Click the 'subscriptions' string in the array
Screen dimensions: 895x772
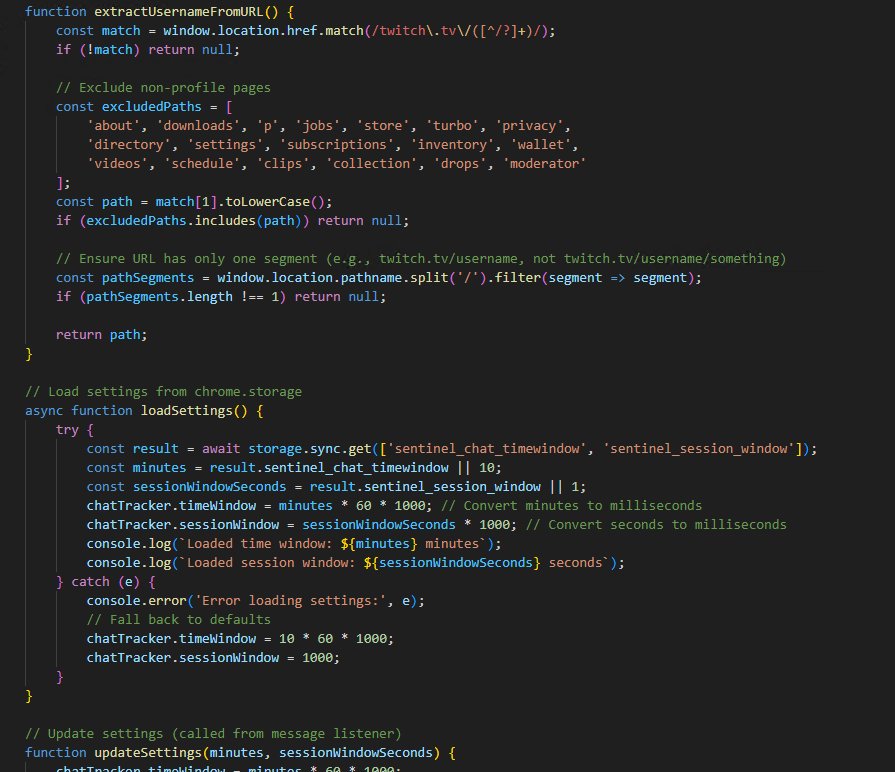click(337, 144)
